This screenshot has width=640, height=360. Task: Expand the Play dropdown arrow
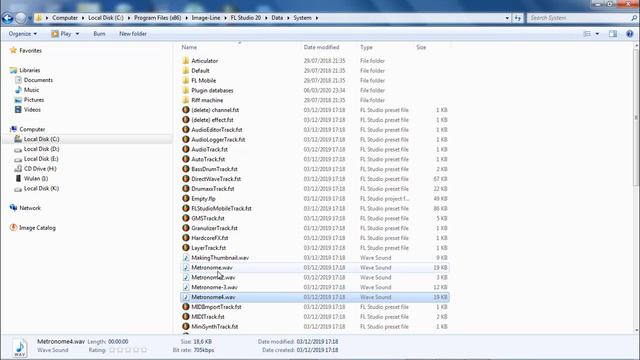(77, 34)
